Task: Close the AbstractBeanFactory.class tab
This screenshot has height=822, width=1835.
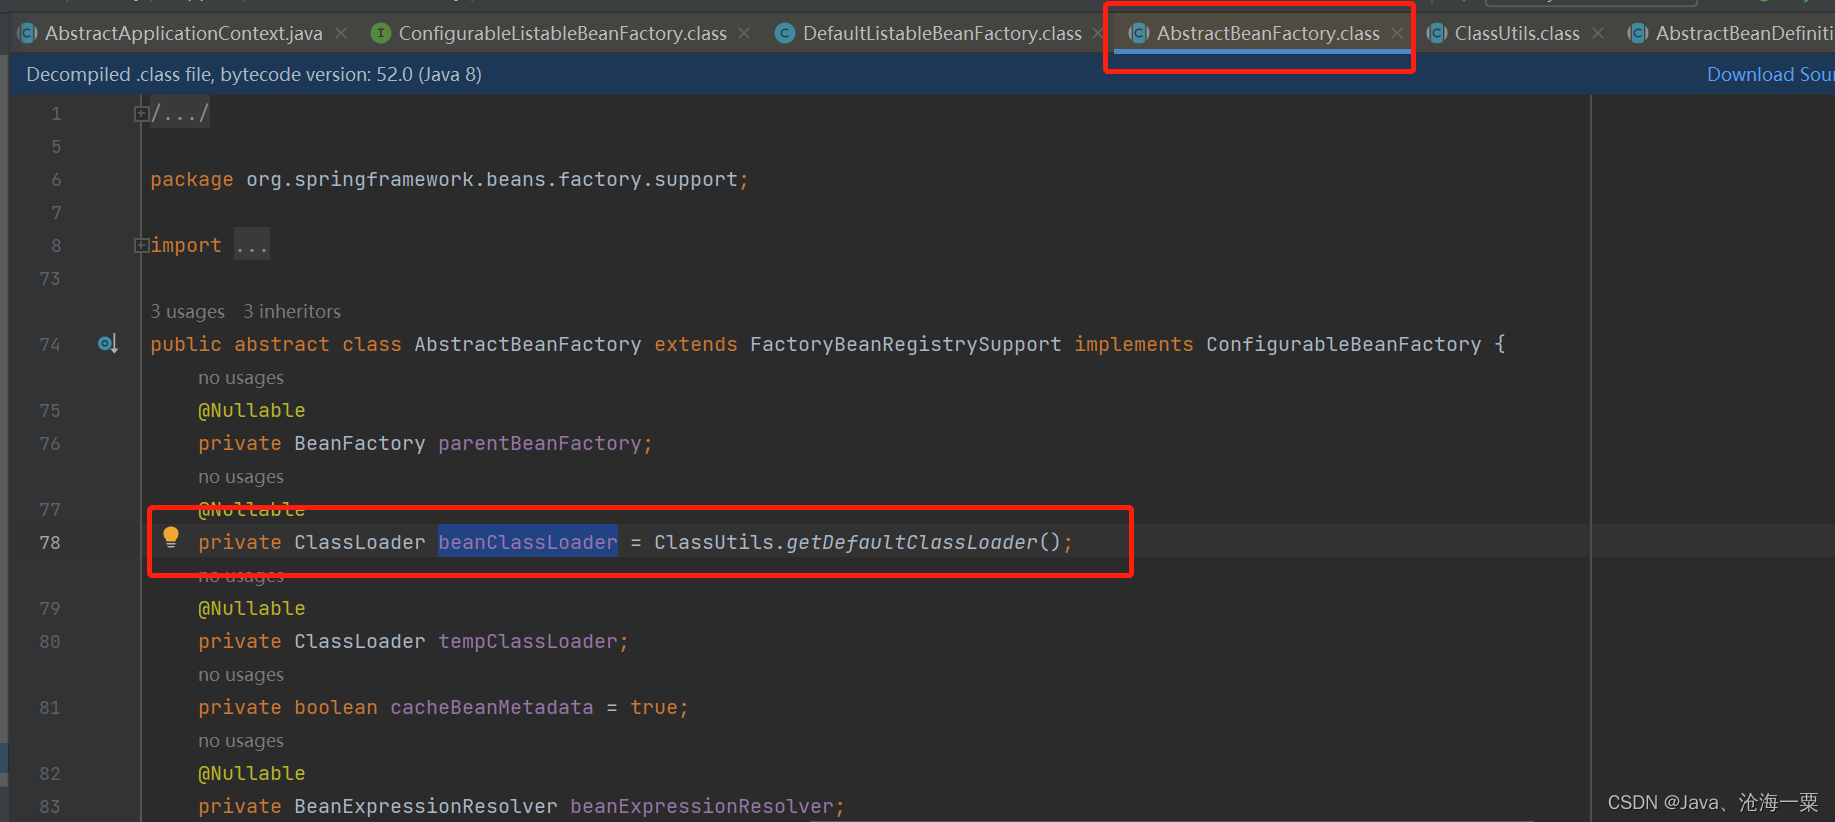Action: click(x=1396, y=33)
